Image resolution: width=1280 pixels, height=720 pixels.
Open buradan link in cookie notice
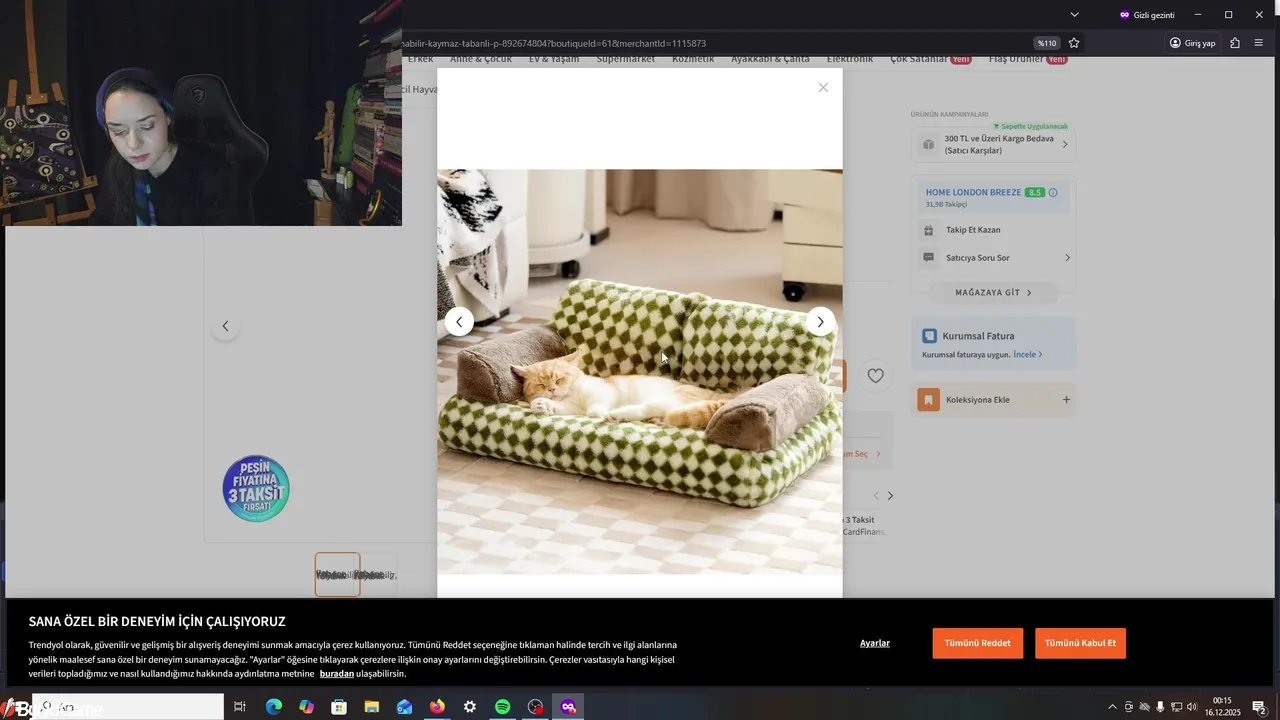[337, 674]
